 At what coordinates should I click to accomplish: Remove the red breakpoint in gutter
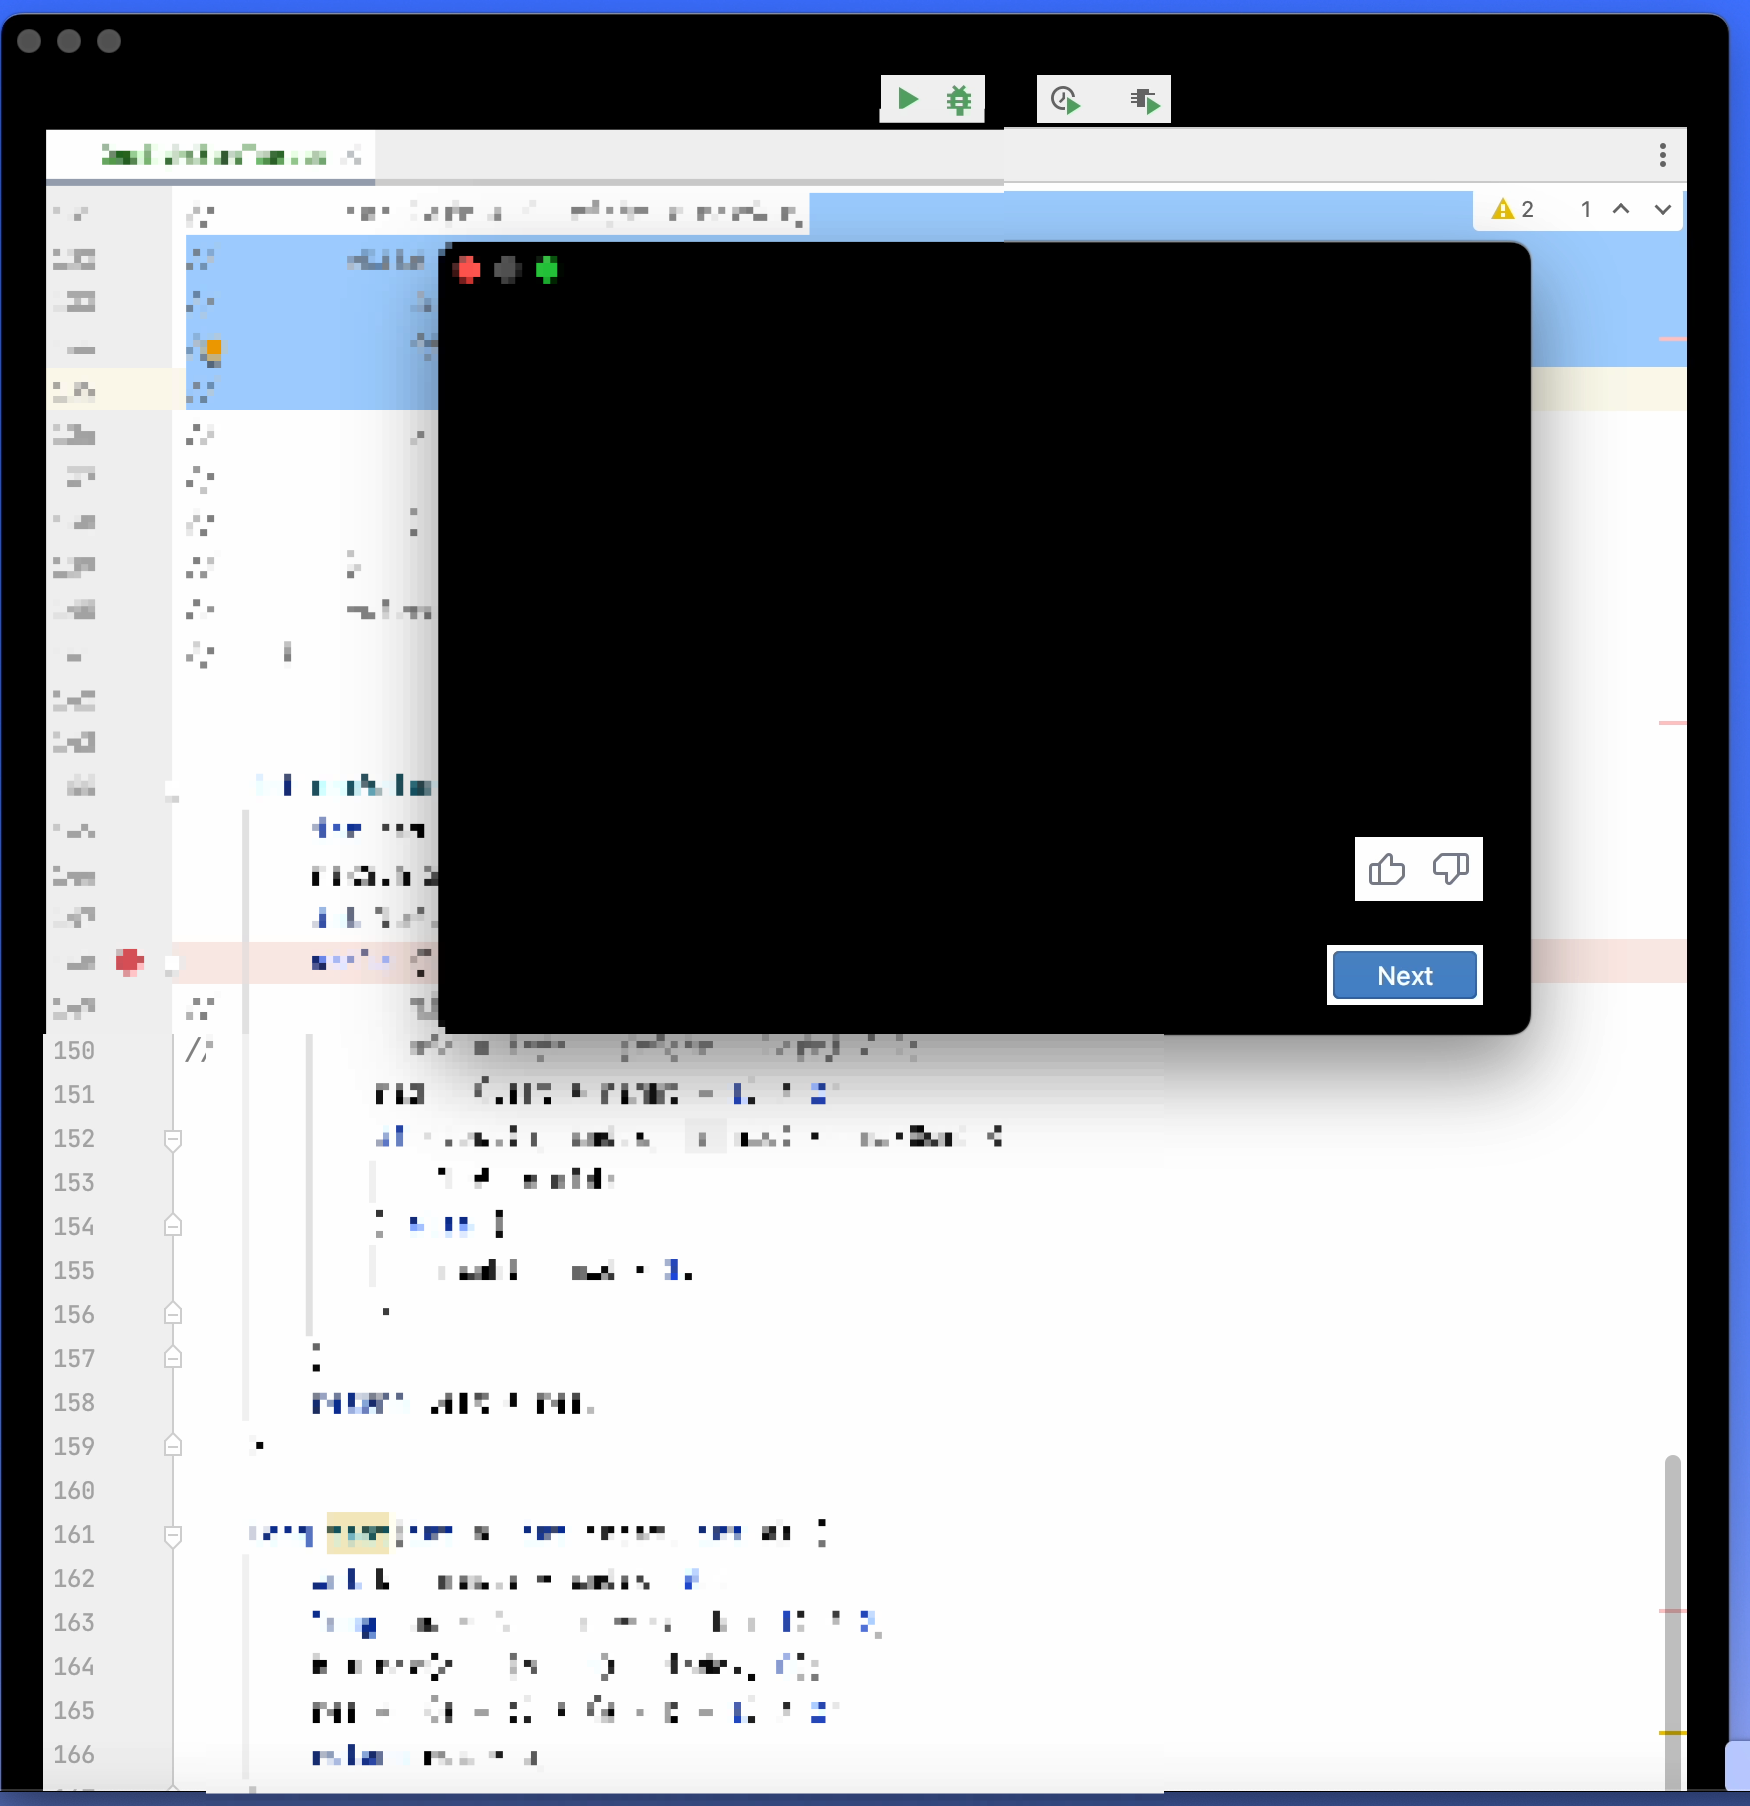pos(129,962)
